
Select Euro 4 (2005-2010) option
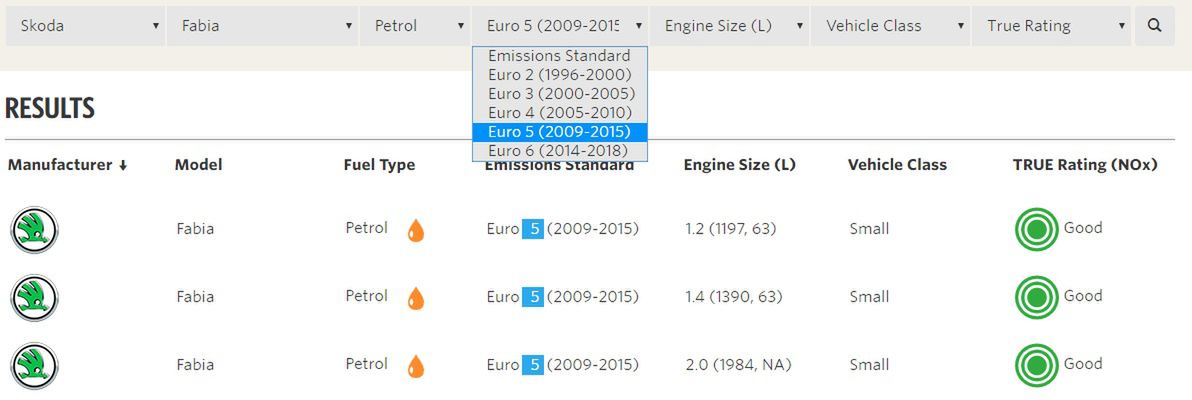(x=559, y=113)
